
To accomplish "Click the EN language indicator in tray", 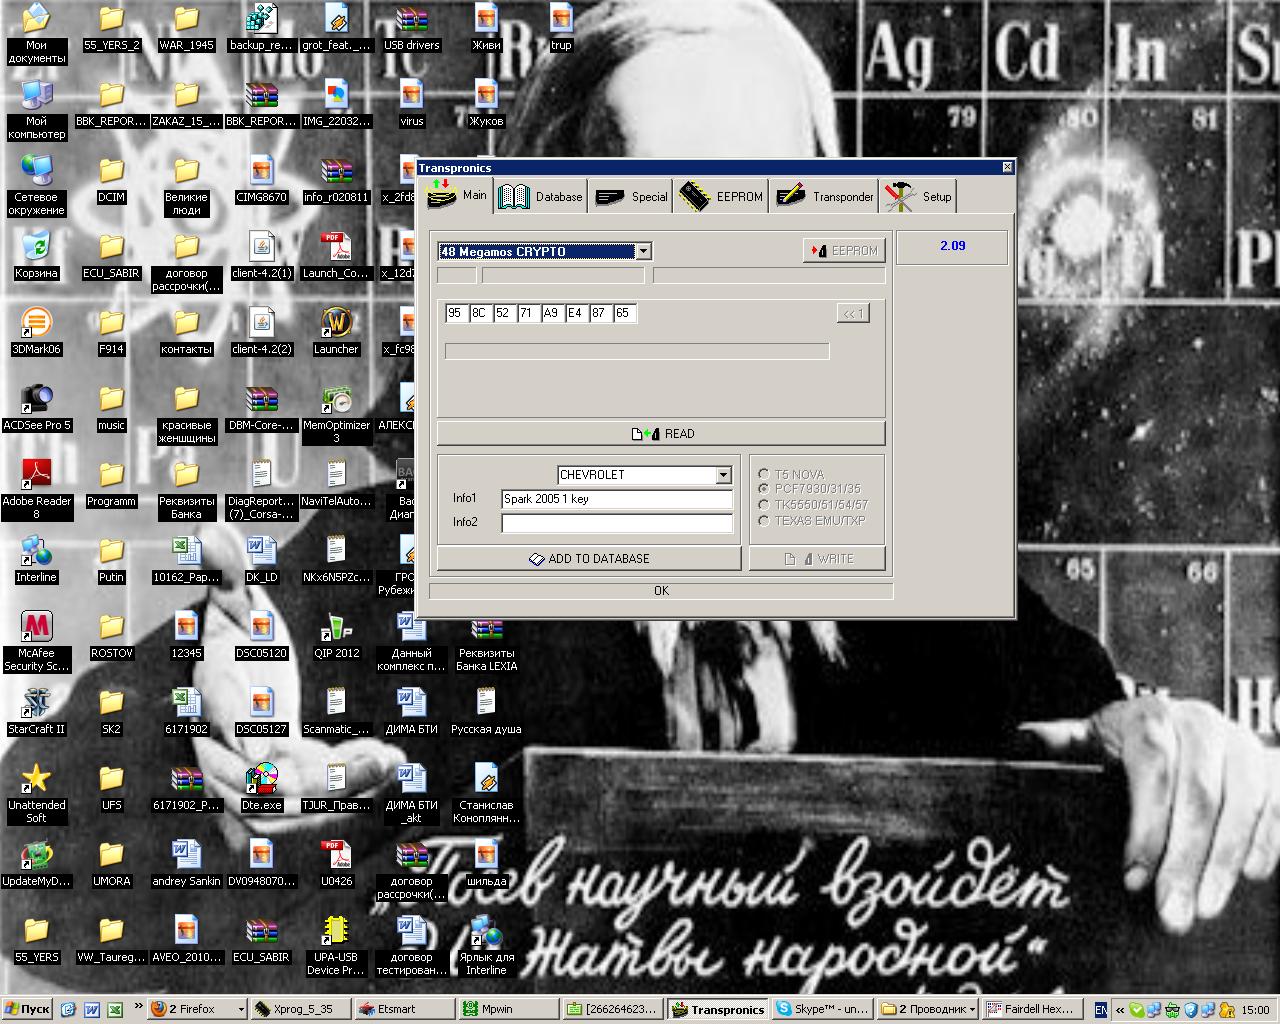I will (x=1101, y=1010).
